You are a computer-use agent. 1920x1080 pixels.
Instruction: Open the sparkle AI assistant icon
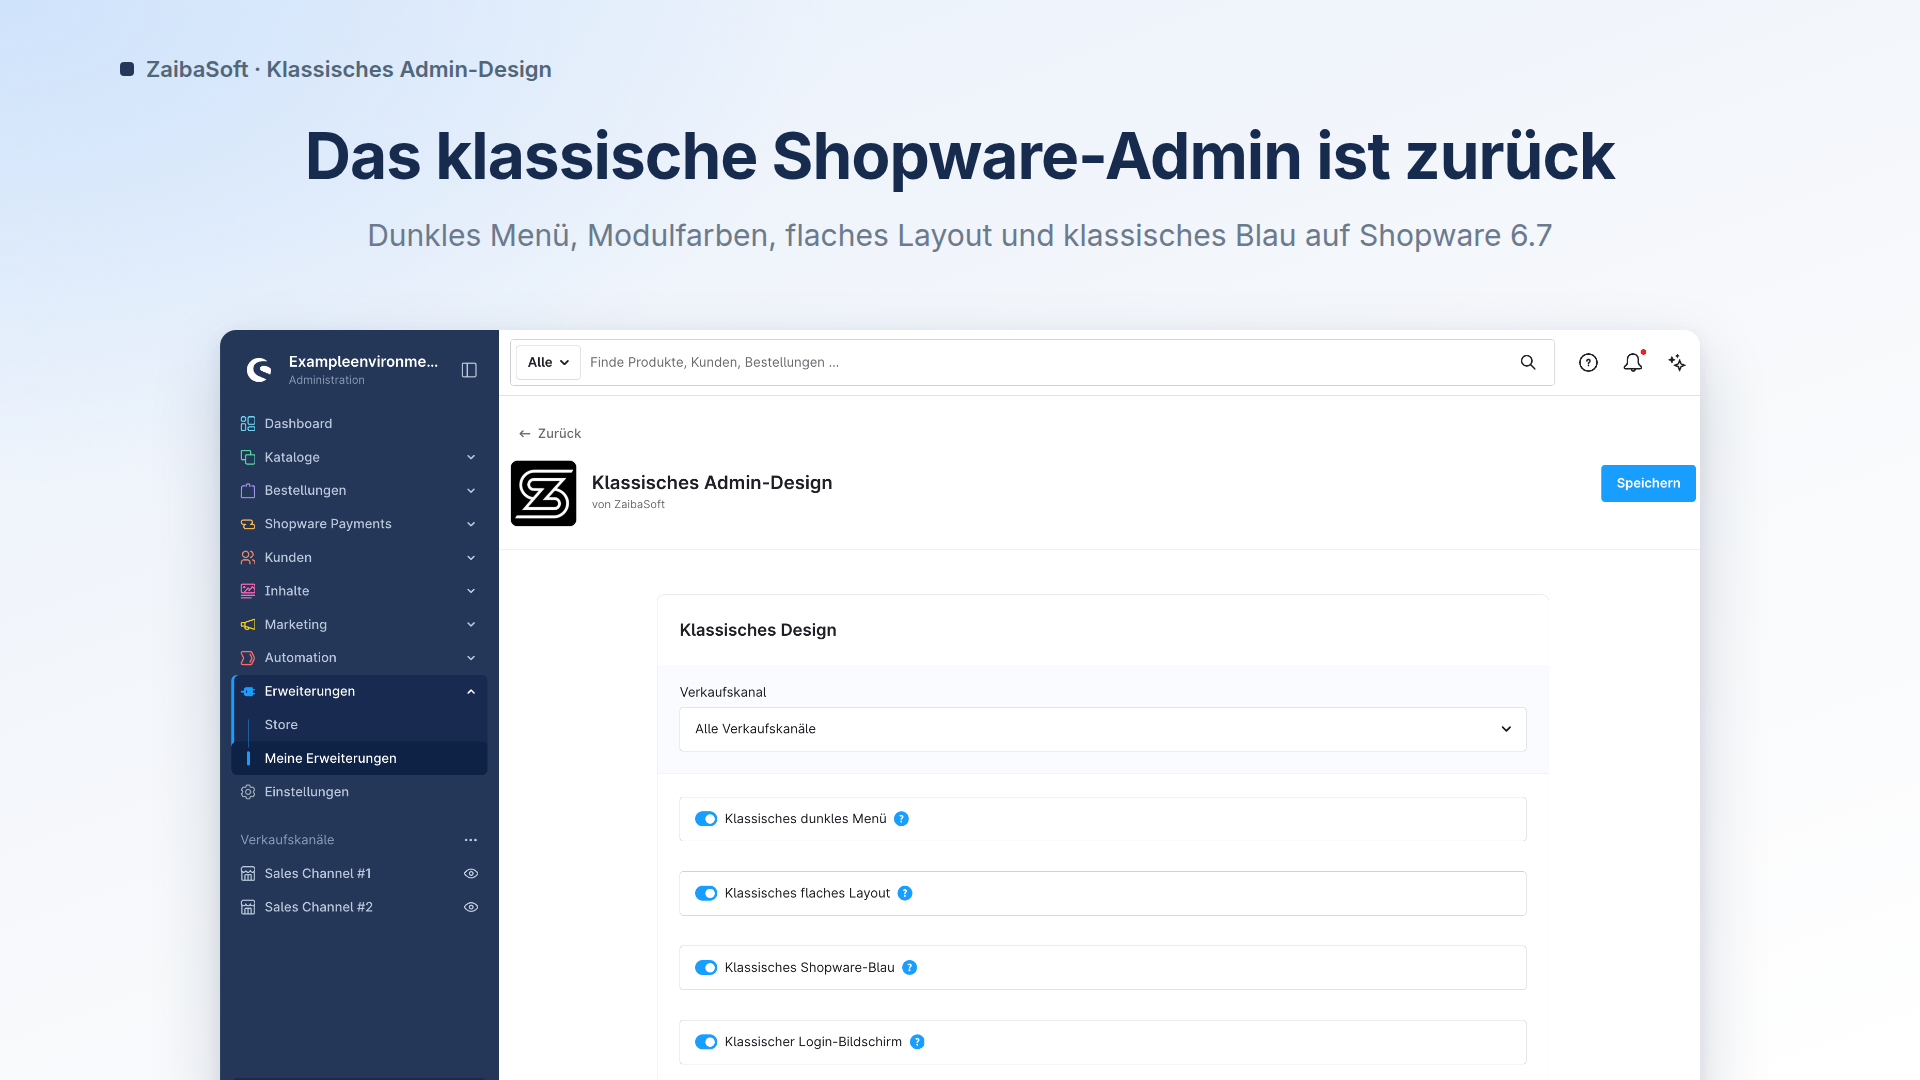(x=1677, y=363)
